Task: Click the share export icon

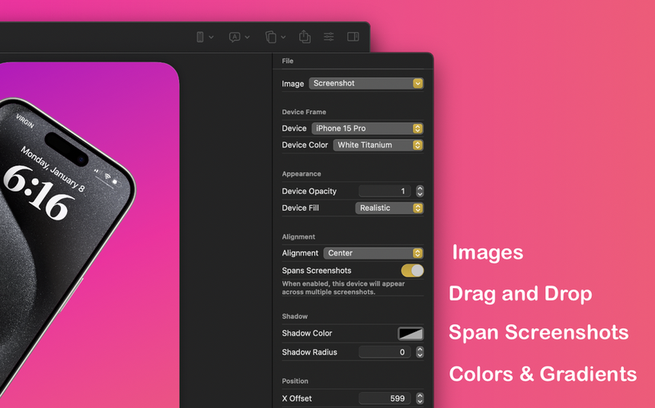Action: [x=305, y=36]
